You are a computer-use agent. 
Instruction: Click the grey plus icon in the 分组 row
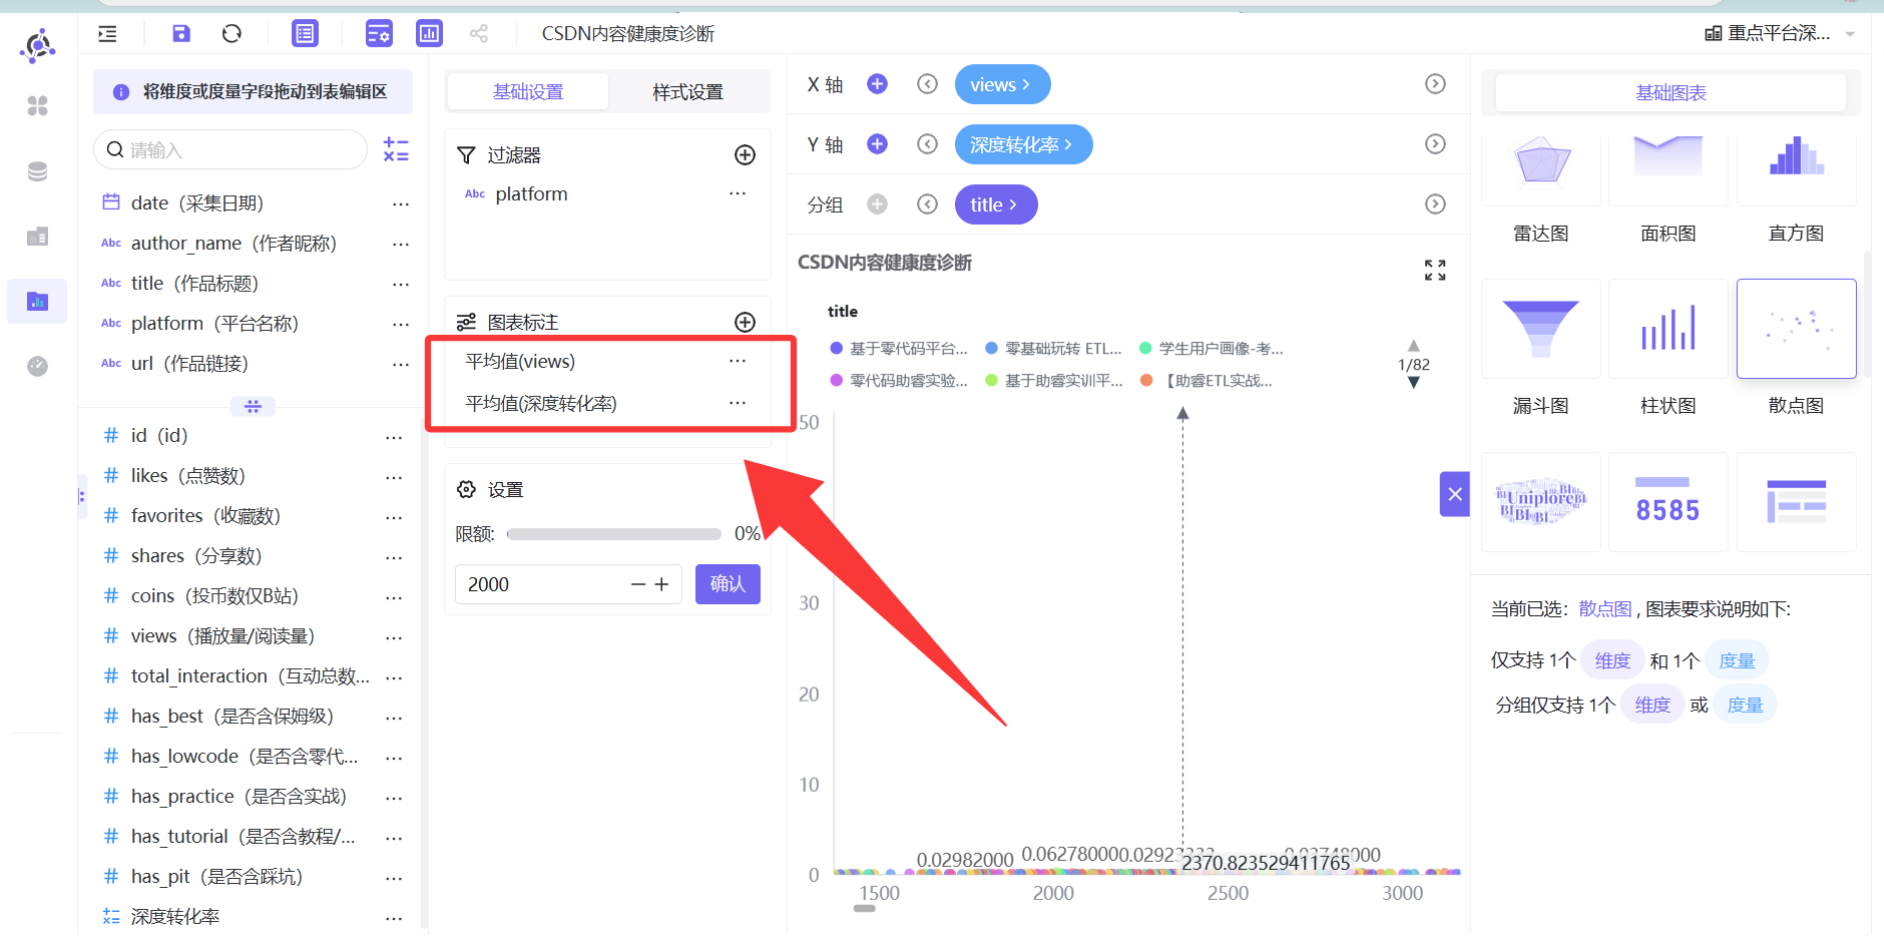click(x=877, y=204)
